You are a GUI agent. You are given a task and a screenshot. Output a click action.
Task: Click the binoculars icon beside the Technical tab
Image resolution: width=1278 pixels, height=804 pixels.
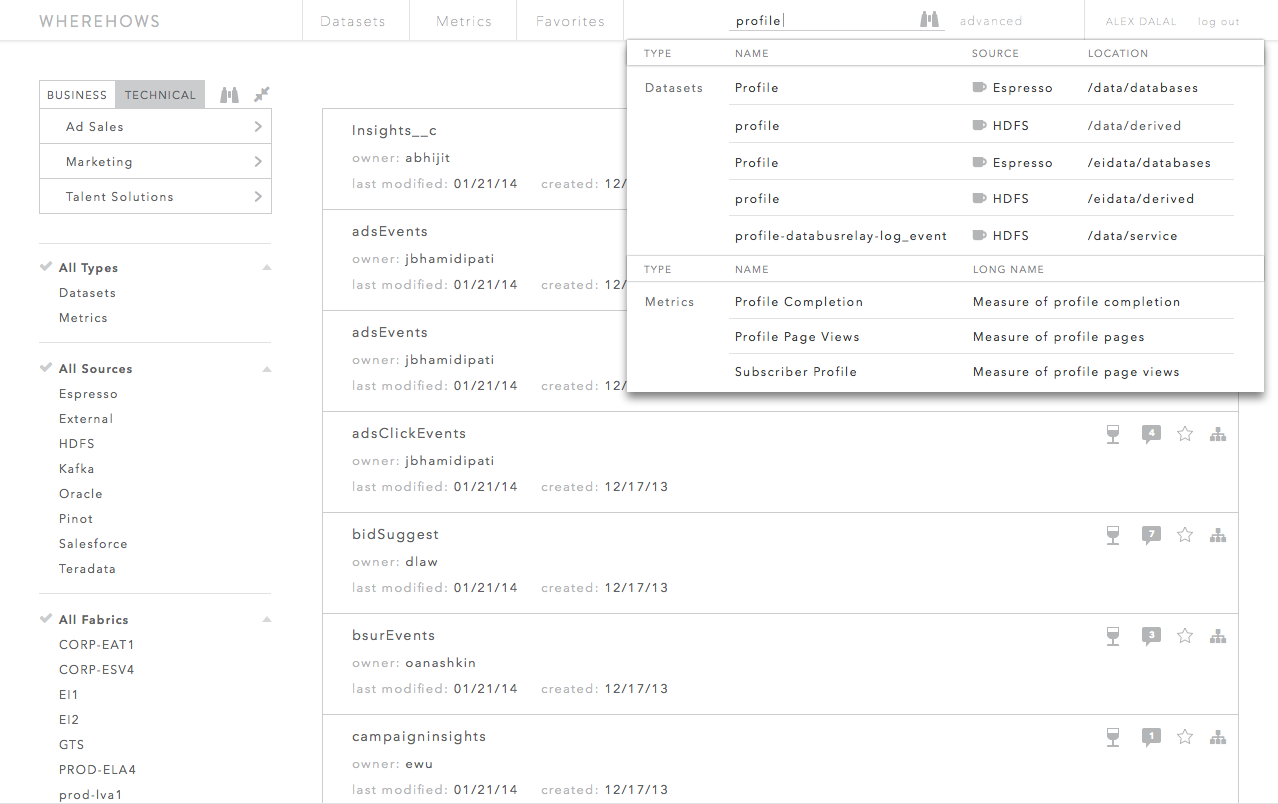click(x=230, y=95)
